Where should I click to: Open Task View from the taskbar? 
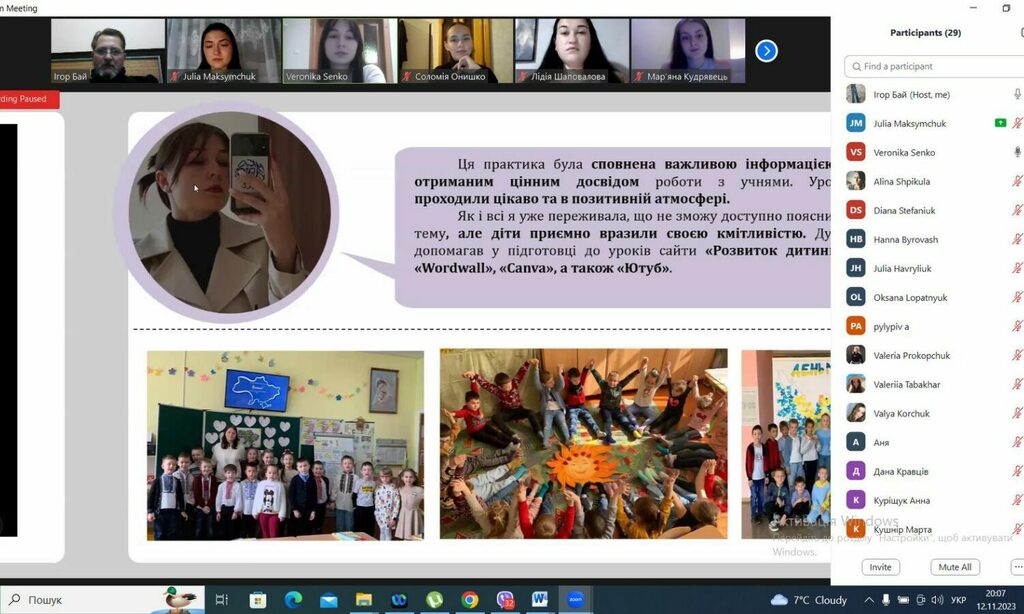click(x=222, y=600)
